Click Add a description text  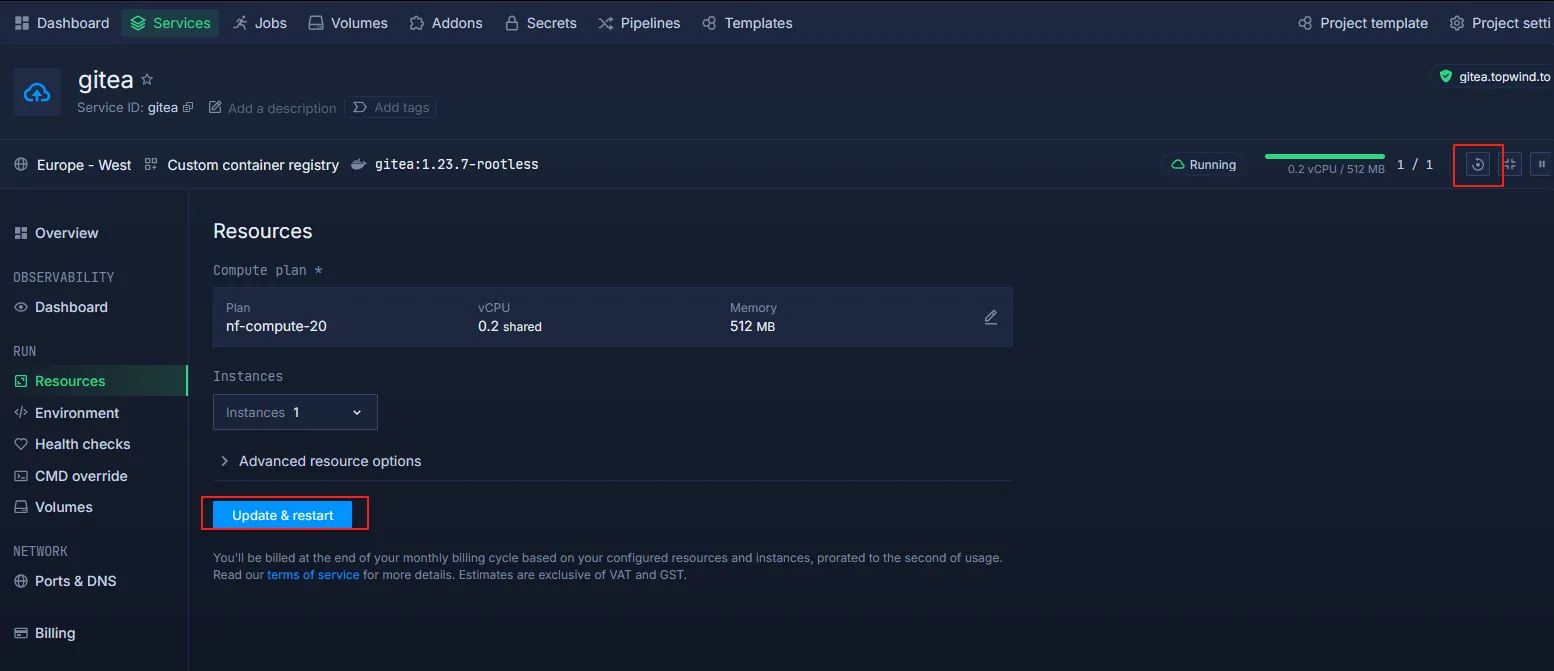pyautogui.click(x=282, y=108)
